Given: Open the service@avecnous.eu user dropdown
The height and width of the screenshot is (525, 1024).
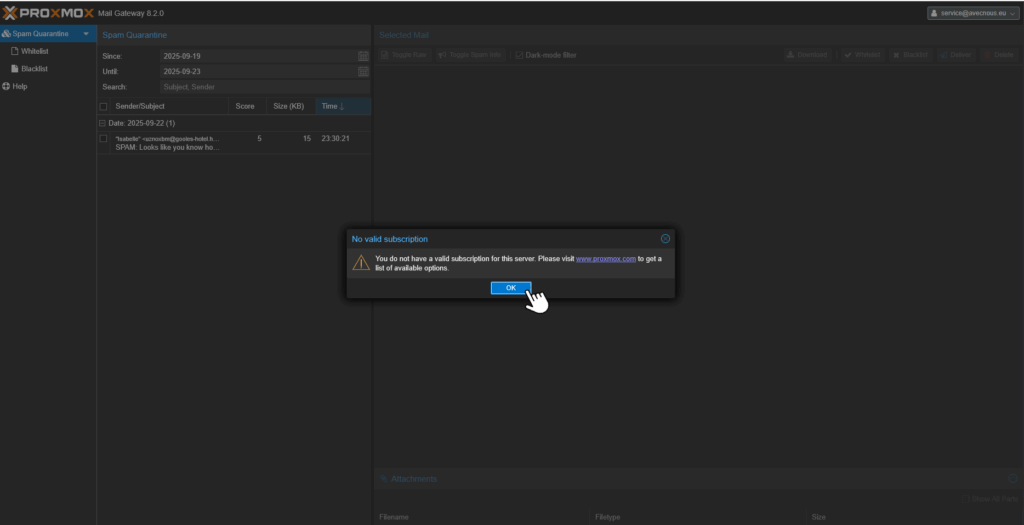Looking at the screenshot, I should tap(970, 13).
